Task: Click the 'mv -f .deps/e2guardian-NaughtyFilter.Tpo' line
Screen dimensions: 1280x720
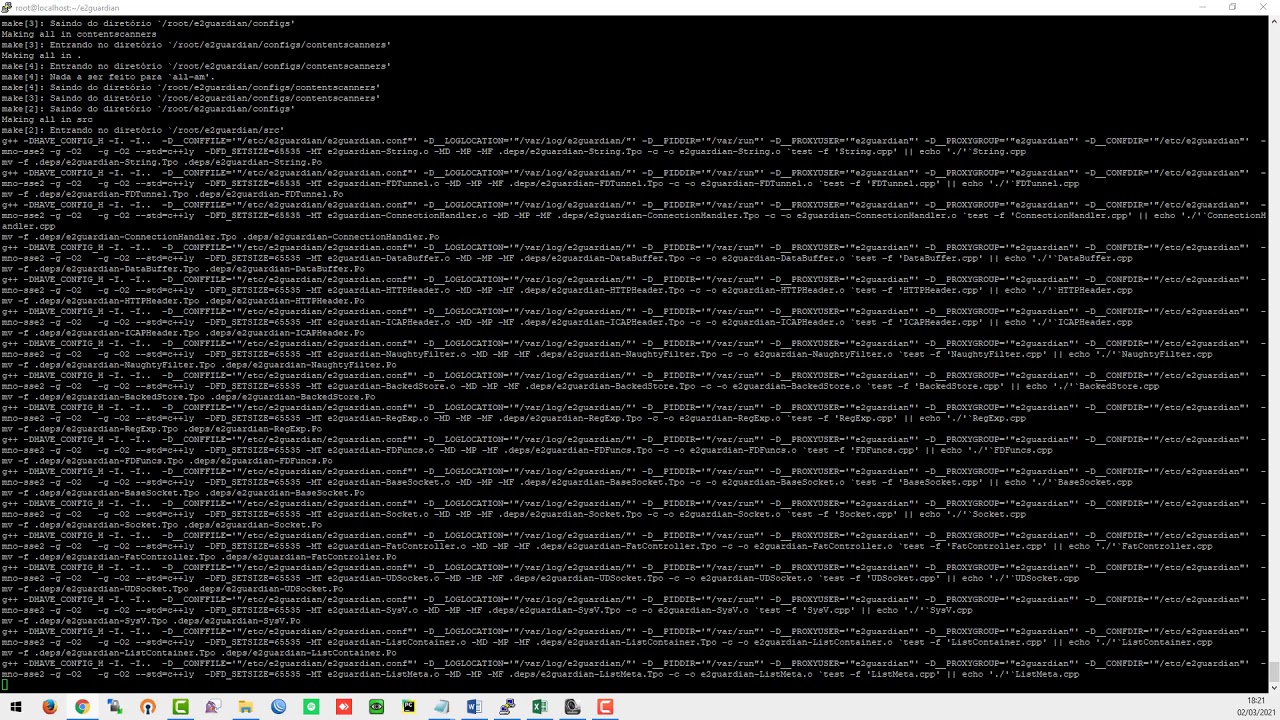Action: click(199, 365)
